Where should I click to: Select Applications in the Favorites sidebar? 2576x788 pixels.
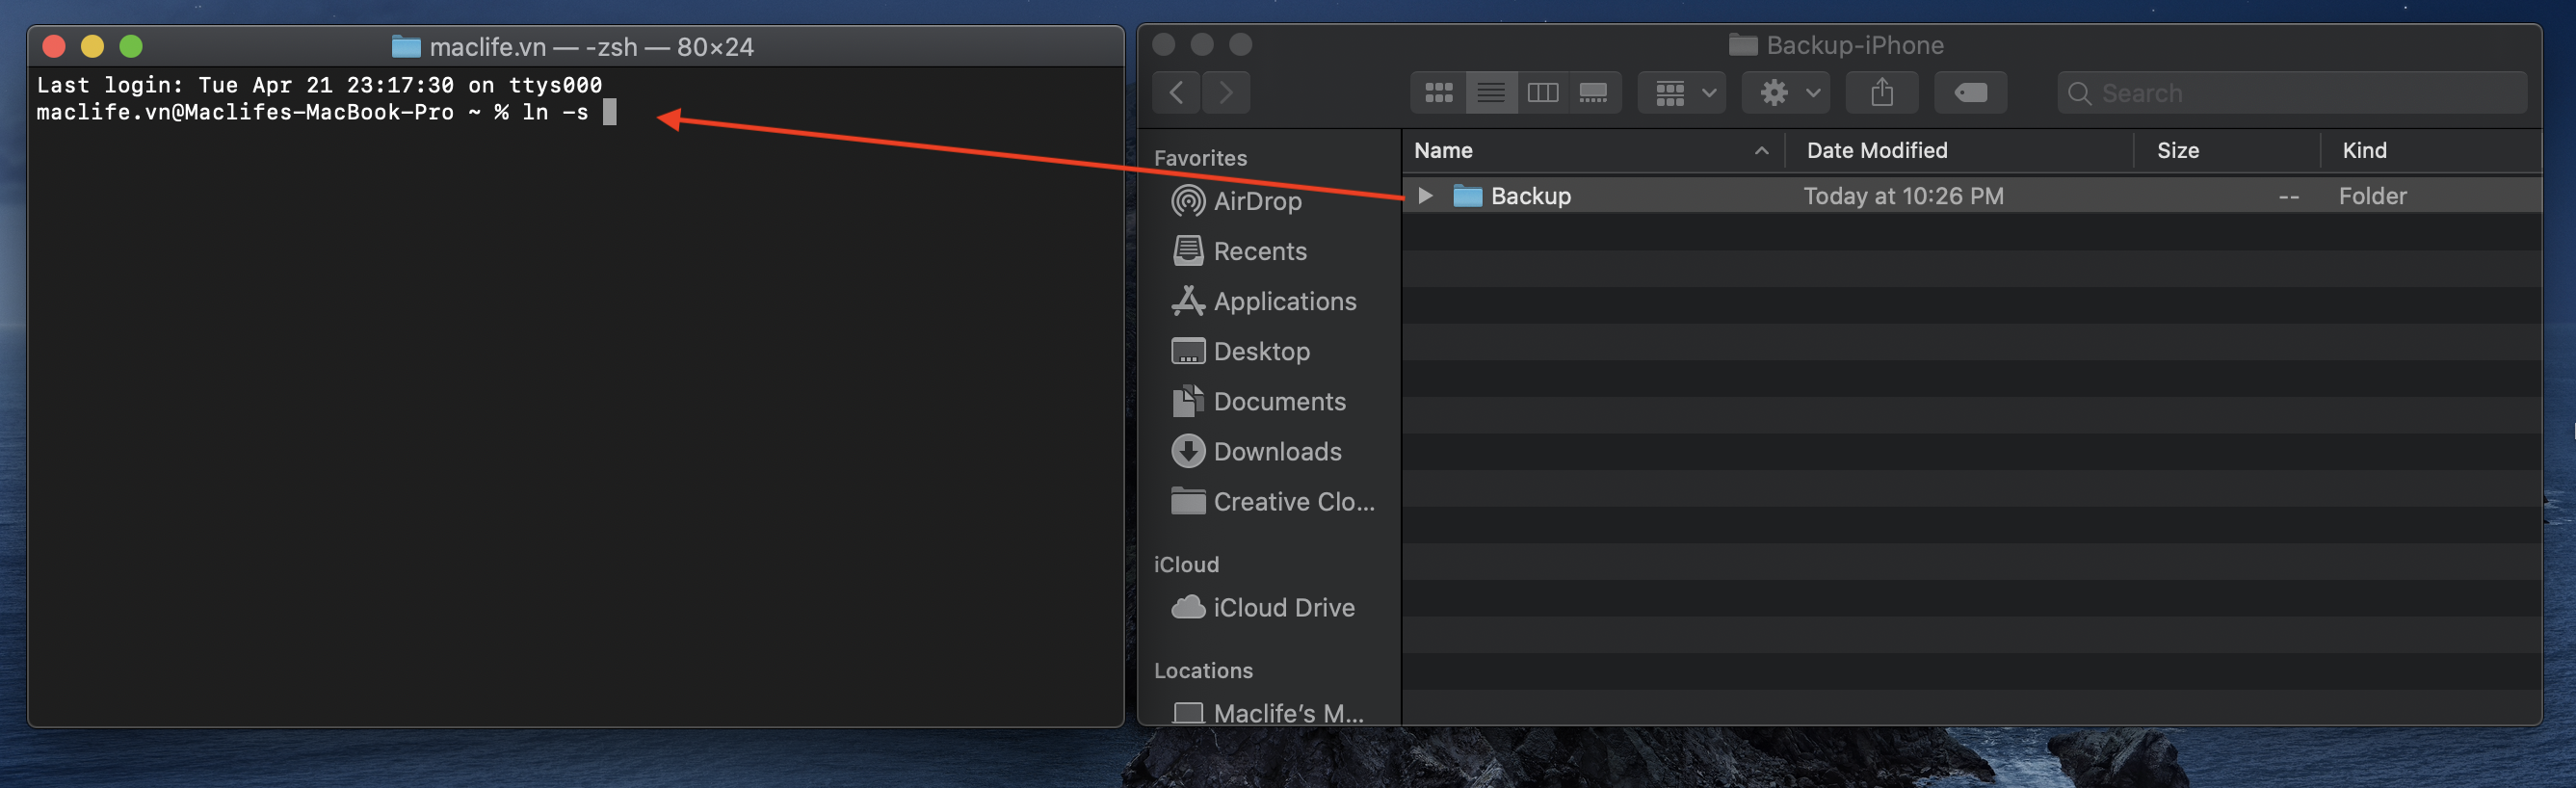coord(1284,301)
